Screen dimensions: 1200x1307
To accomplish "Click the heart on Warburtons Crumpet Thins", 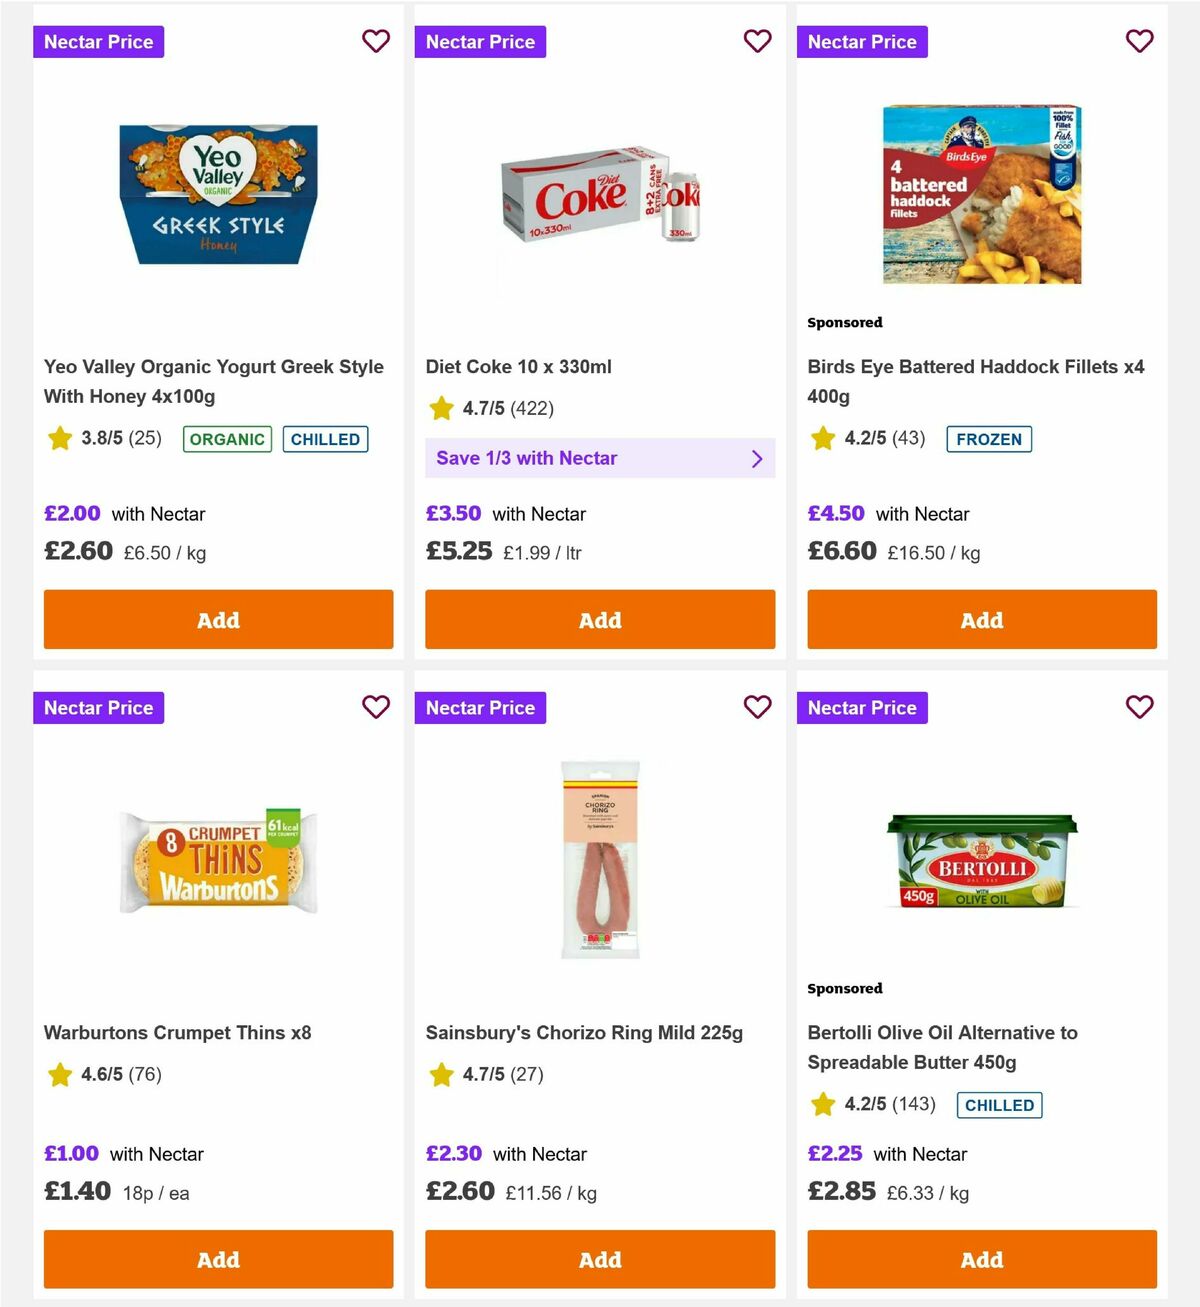I will (x=376, y=707).
